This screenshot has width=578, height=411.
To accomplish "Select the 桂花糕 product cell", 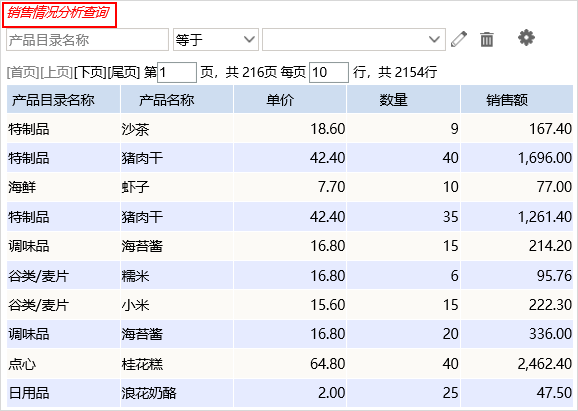I will pyautogui.click(x=177, y=364).
